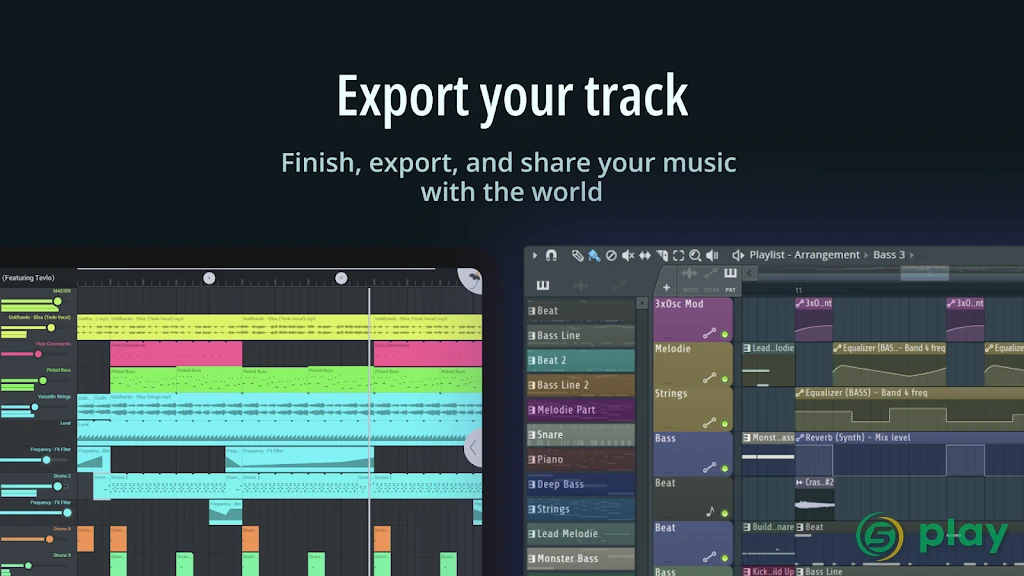Mute the first Beat track green light
Screen dimensions: 1024x576
tap(725, 513)
